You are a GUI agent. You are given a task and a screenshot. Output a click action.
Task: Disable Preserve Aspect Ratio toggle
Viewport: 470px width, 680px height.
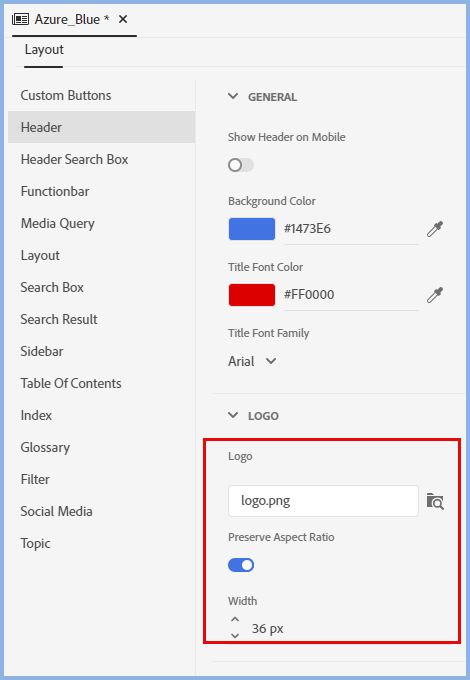pyautogui.click(x=241, y=565)
